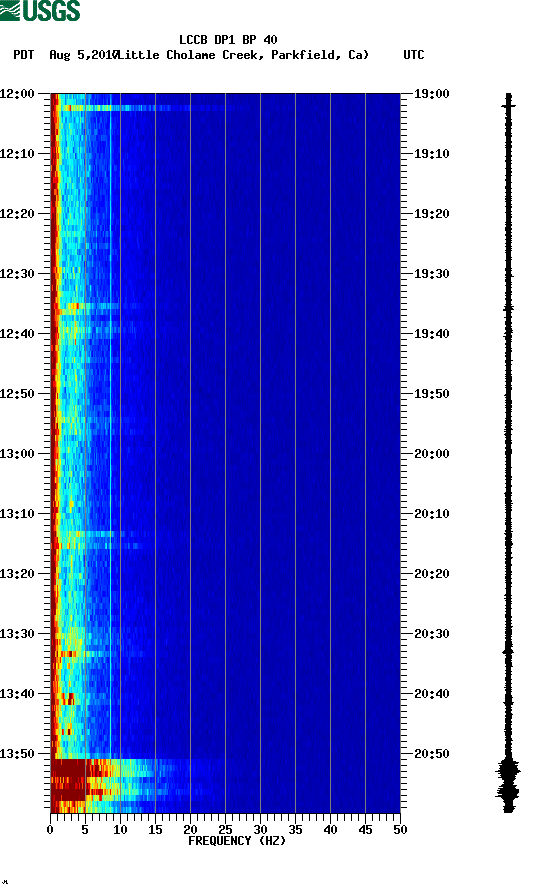Click the 13:10 PDT time label
Image resolution: width=552 pixels, height=893 pixels.
point(17,513)
